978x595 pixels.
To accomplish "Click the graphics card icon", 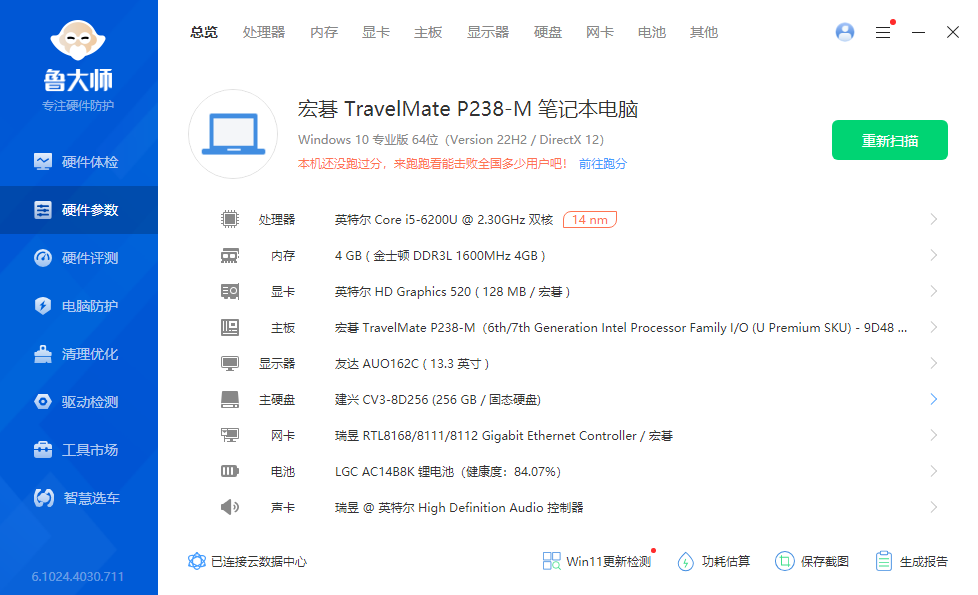I will coord(230,291).
